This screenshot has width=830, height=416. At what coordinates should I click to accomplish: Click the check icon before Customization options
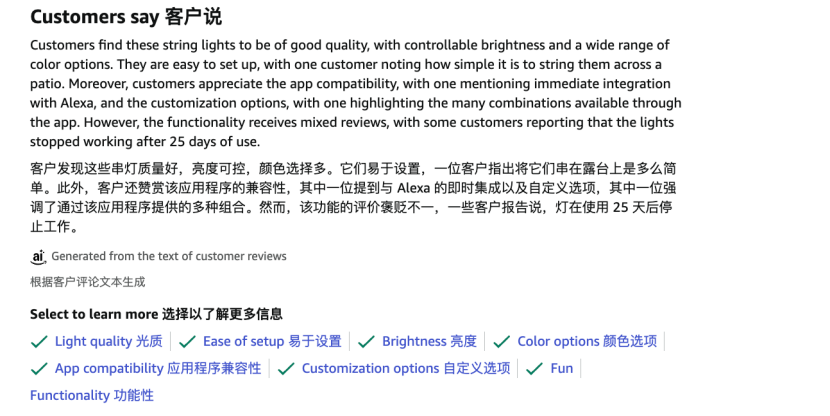[x=287, y=369]
